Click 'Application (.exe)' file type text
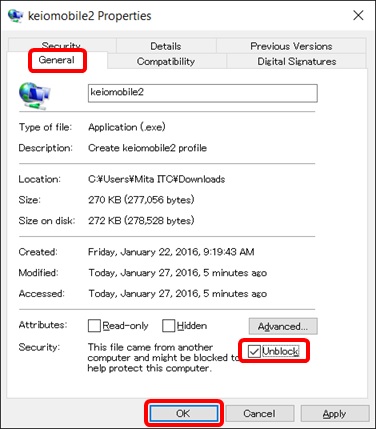 click(127, 127)
